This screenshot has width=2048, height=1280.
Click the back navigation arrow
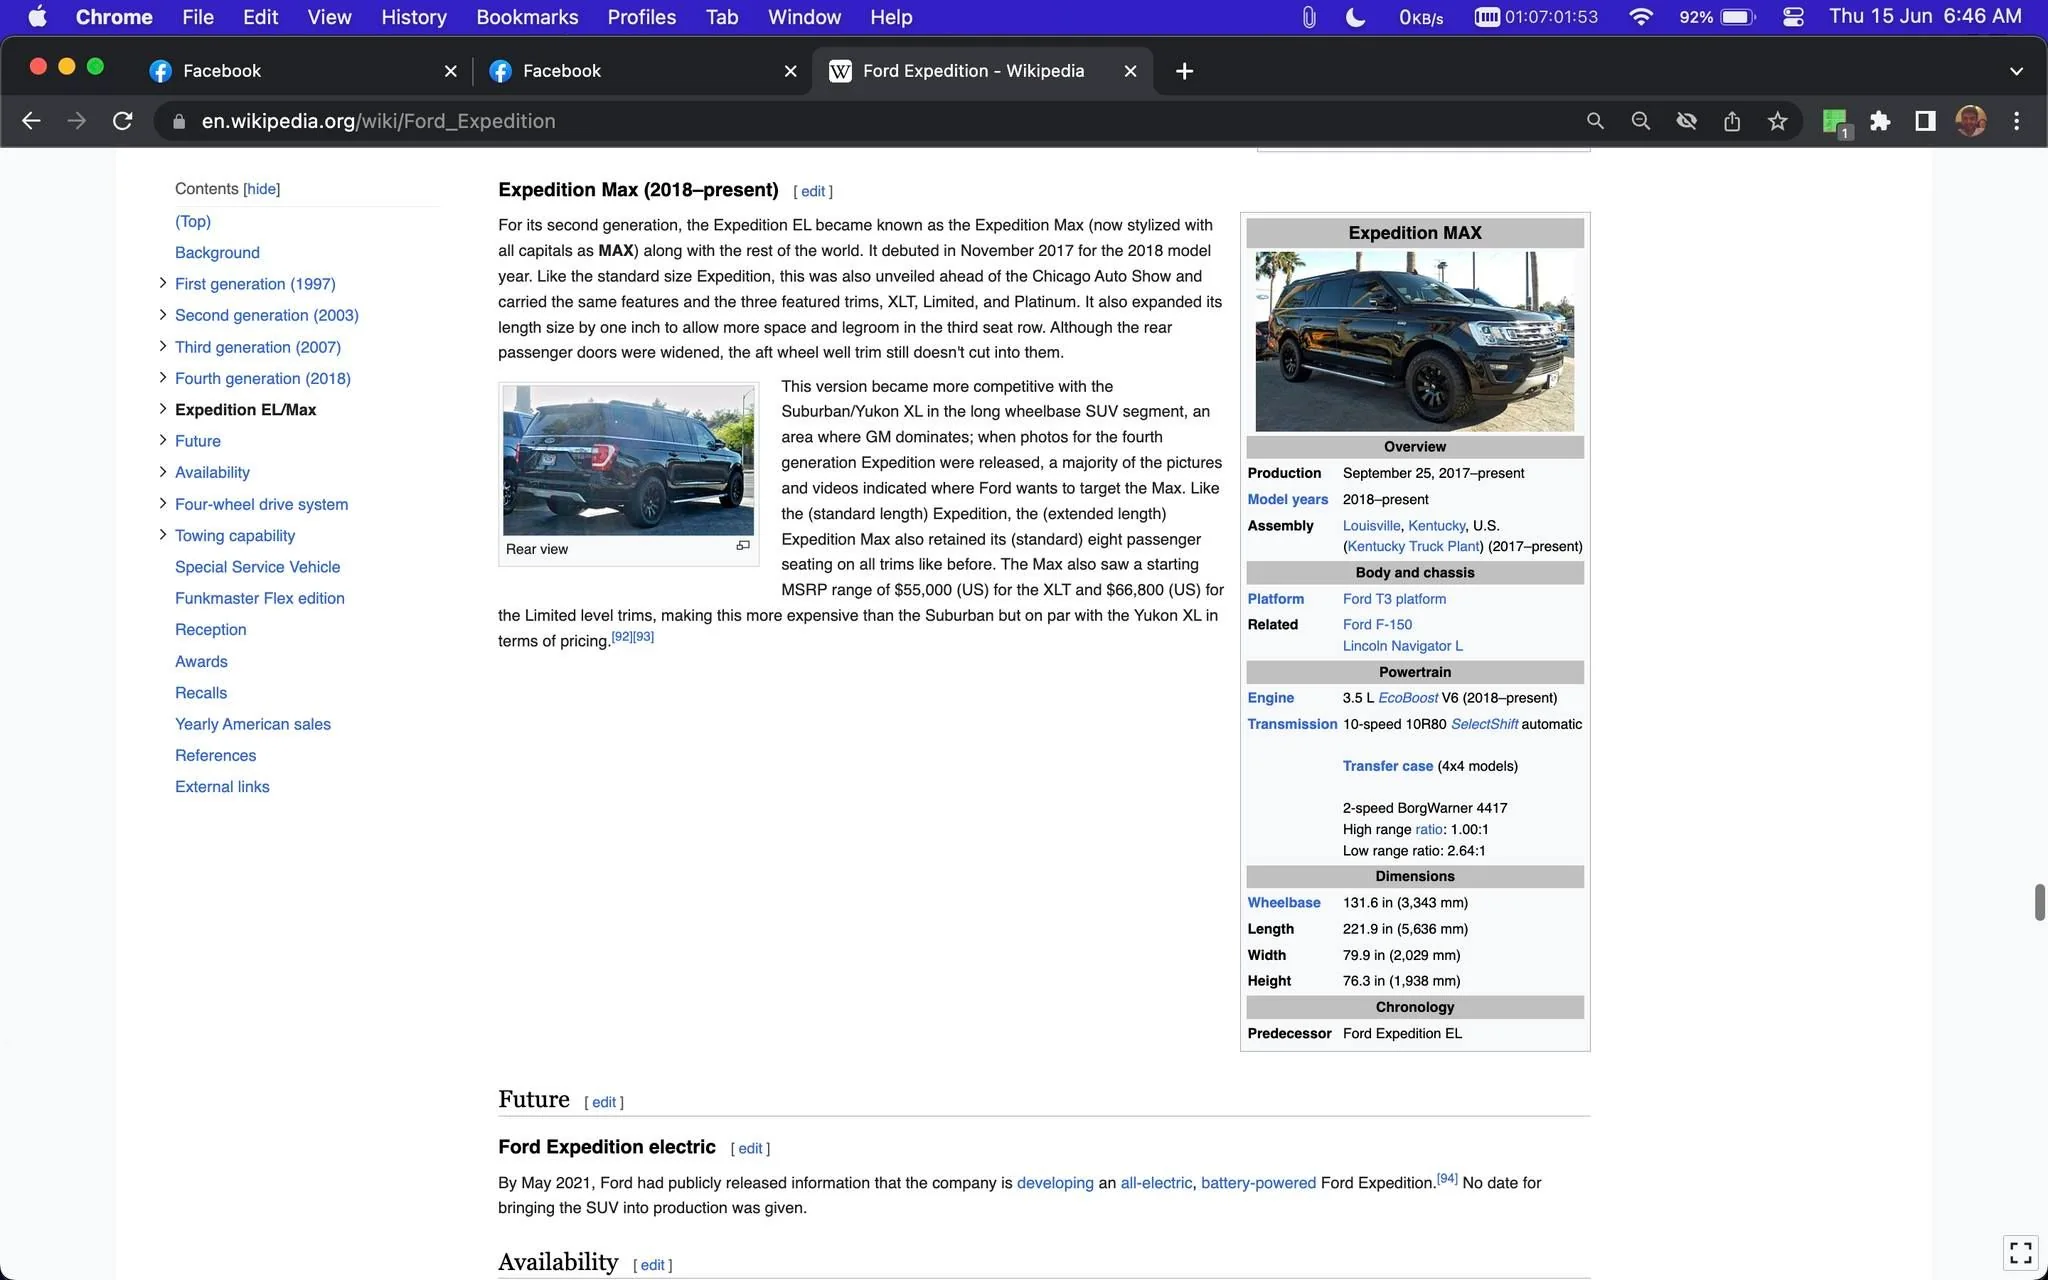(x=32, y=121)
